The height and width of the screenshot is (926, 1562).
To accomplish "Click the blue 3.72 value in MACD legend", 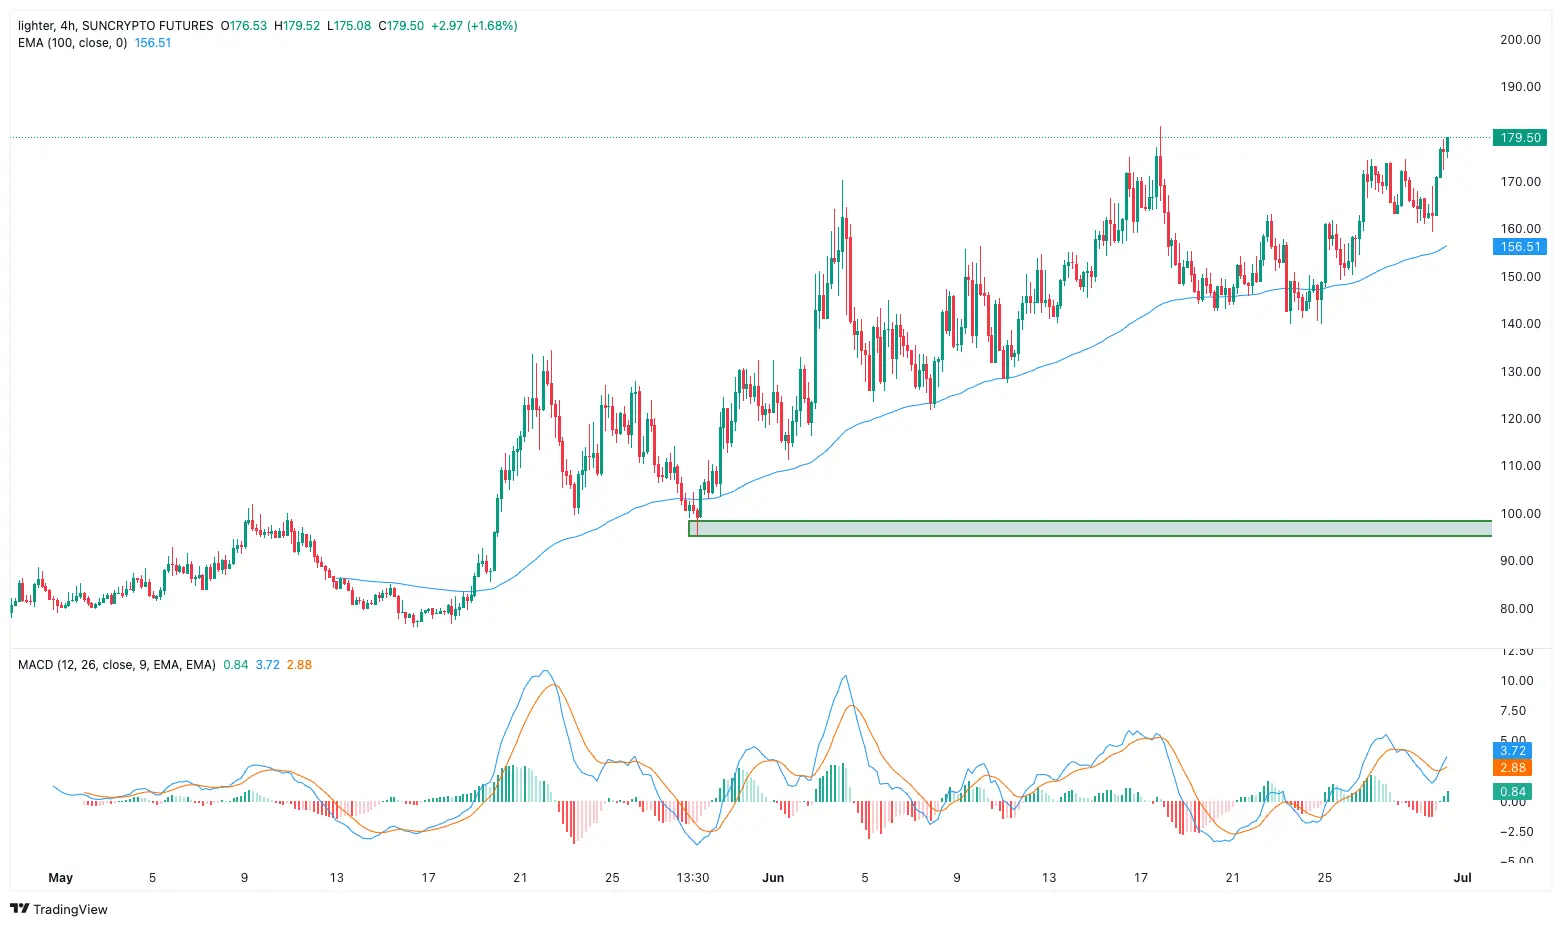I will (x=268, y=665).
